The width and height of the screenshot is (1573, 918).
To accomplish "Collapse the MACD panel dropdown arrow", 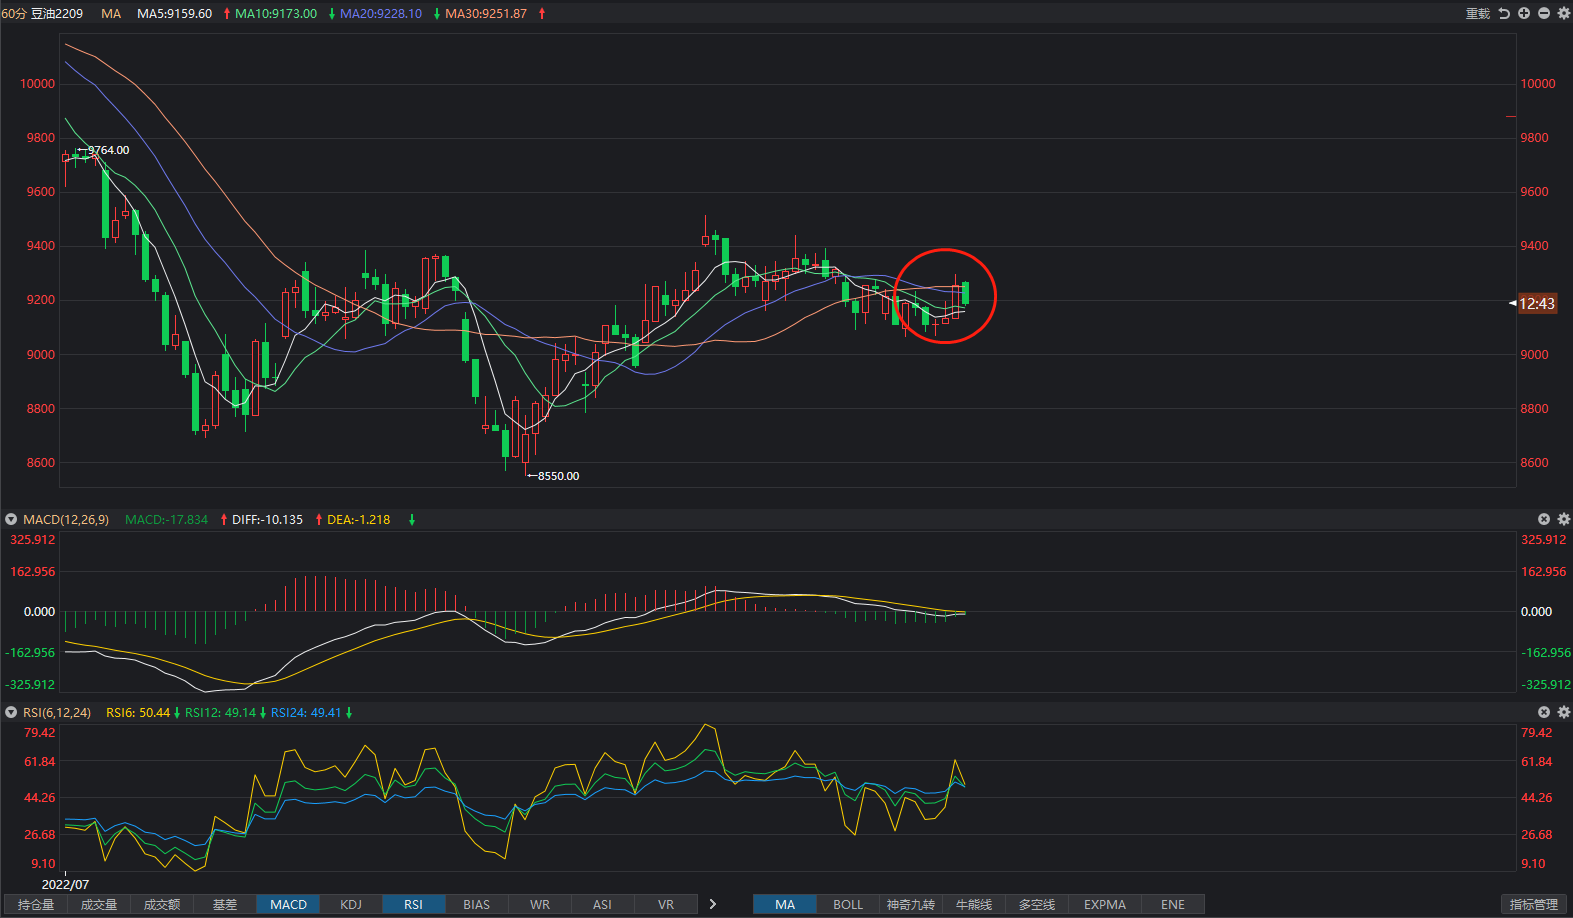I will [11, 519].
